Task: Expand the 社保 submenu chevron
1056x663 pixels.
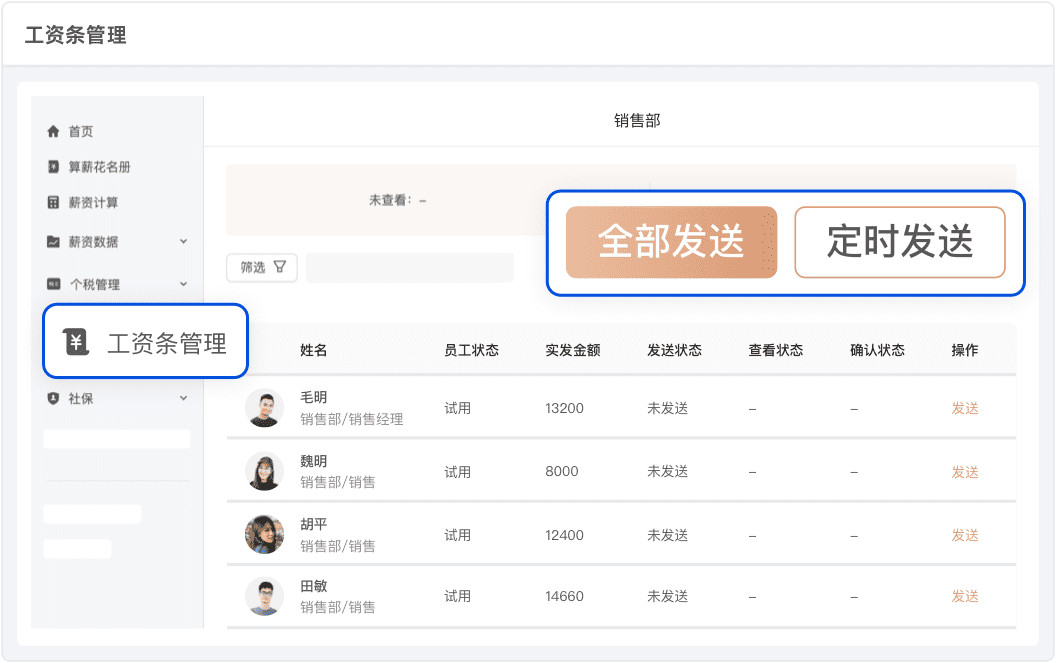Action: (x=183, y=398)
